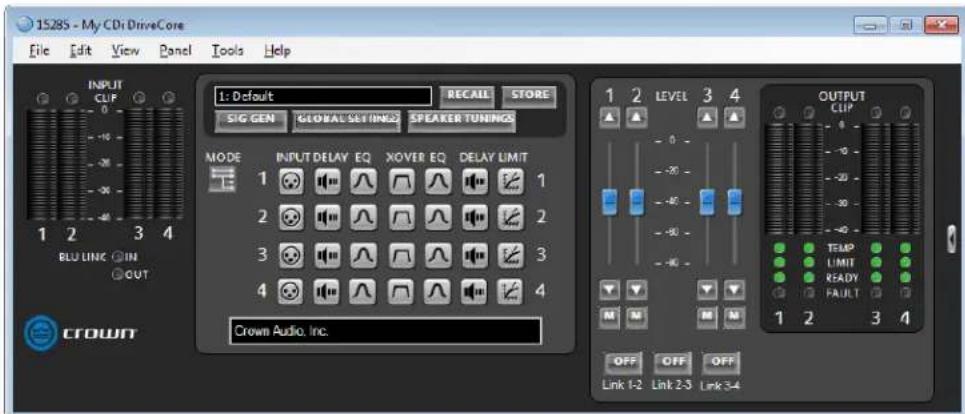Viewport: 965px width, 414px height.
Task: Open the File menu
Action: [40, 51]
